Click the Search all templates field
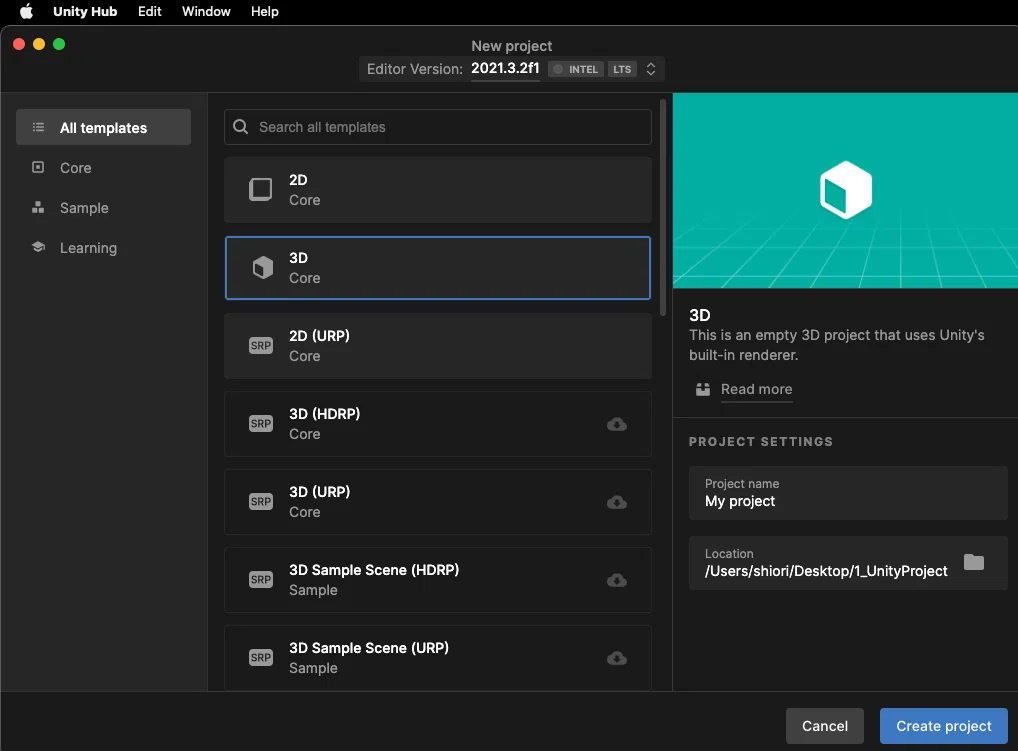Viewport: 1018px width, 751px height. pos(438,127)
